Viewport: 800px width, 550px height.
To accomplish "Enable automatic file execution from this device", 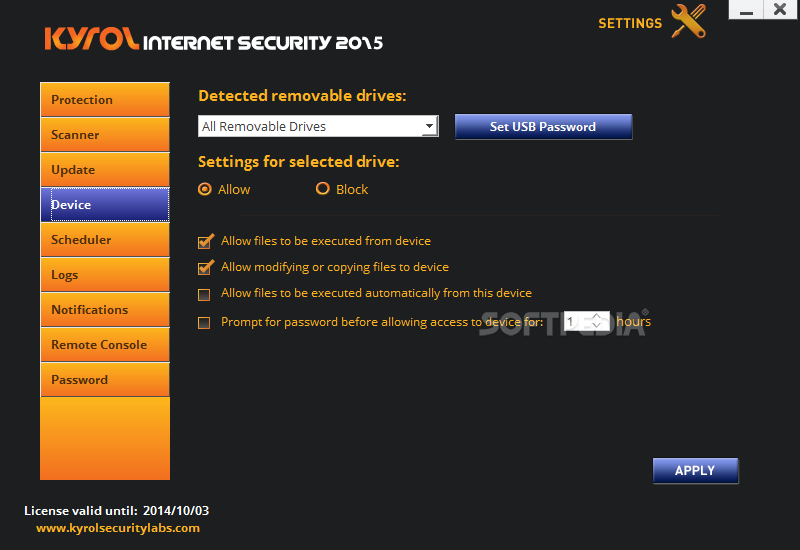I will click(x=204, y=295).
